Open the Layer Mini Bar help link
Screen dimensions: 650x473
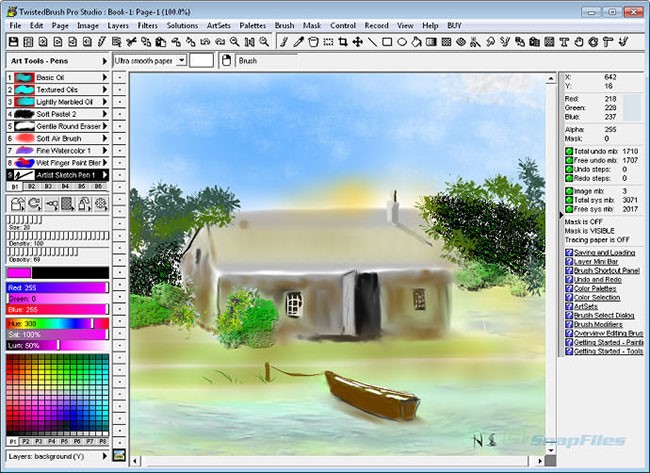click(596, 262)
